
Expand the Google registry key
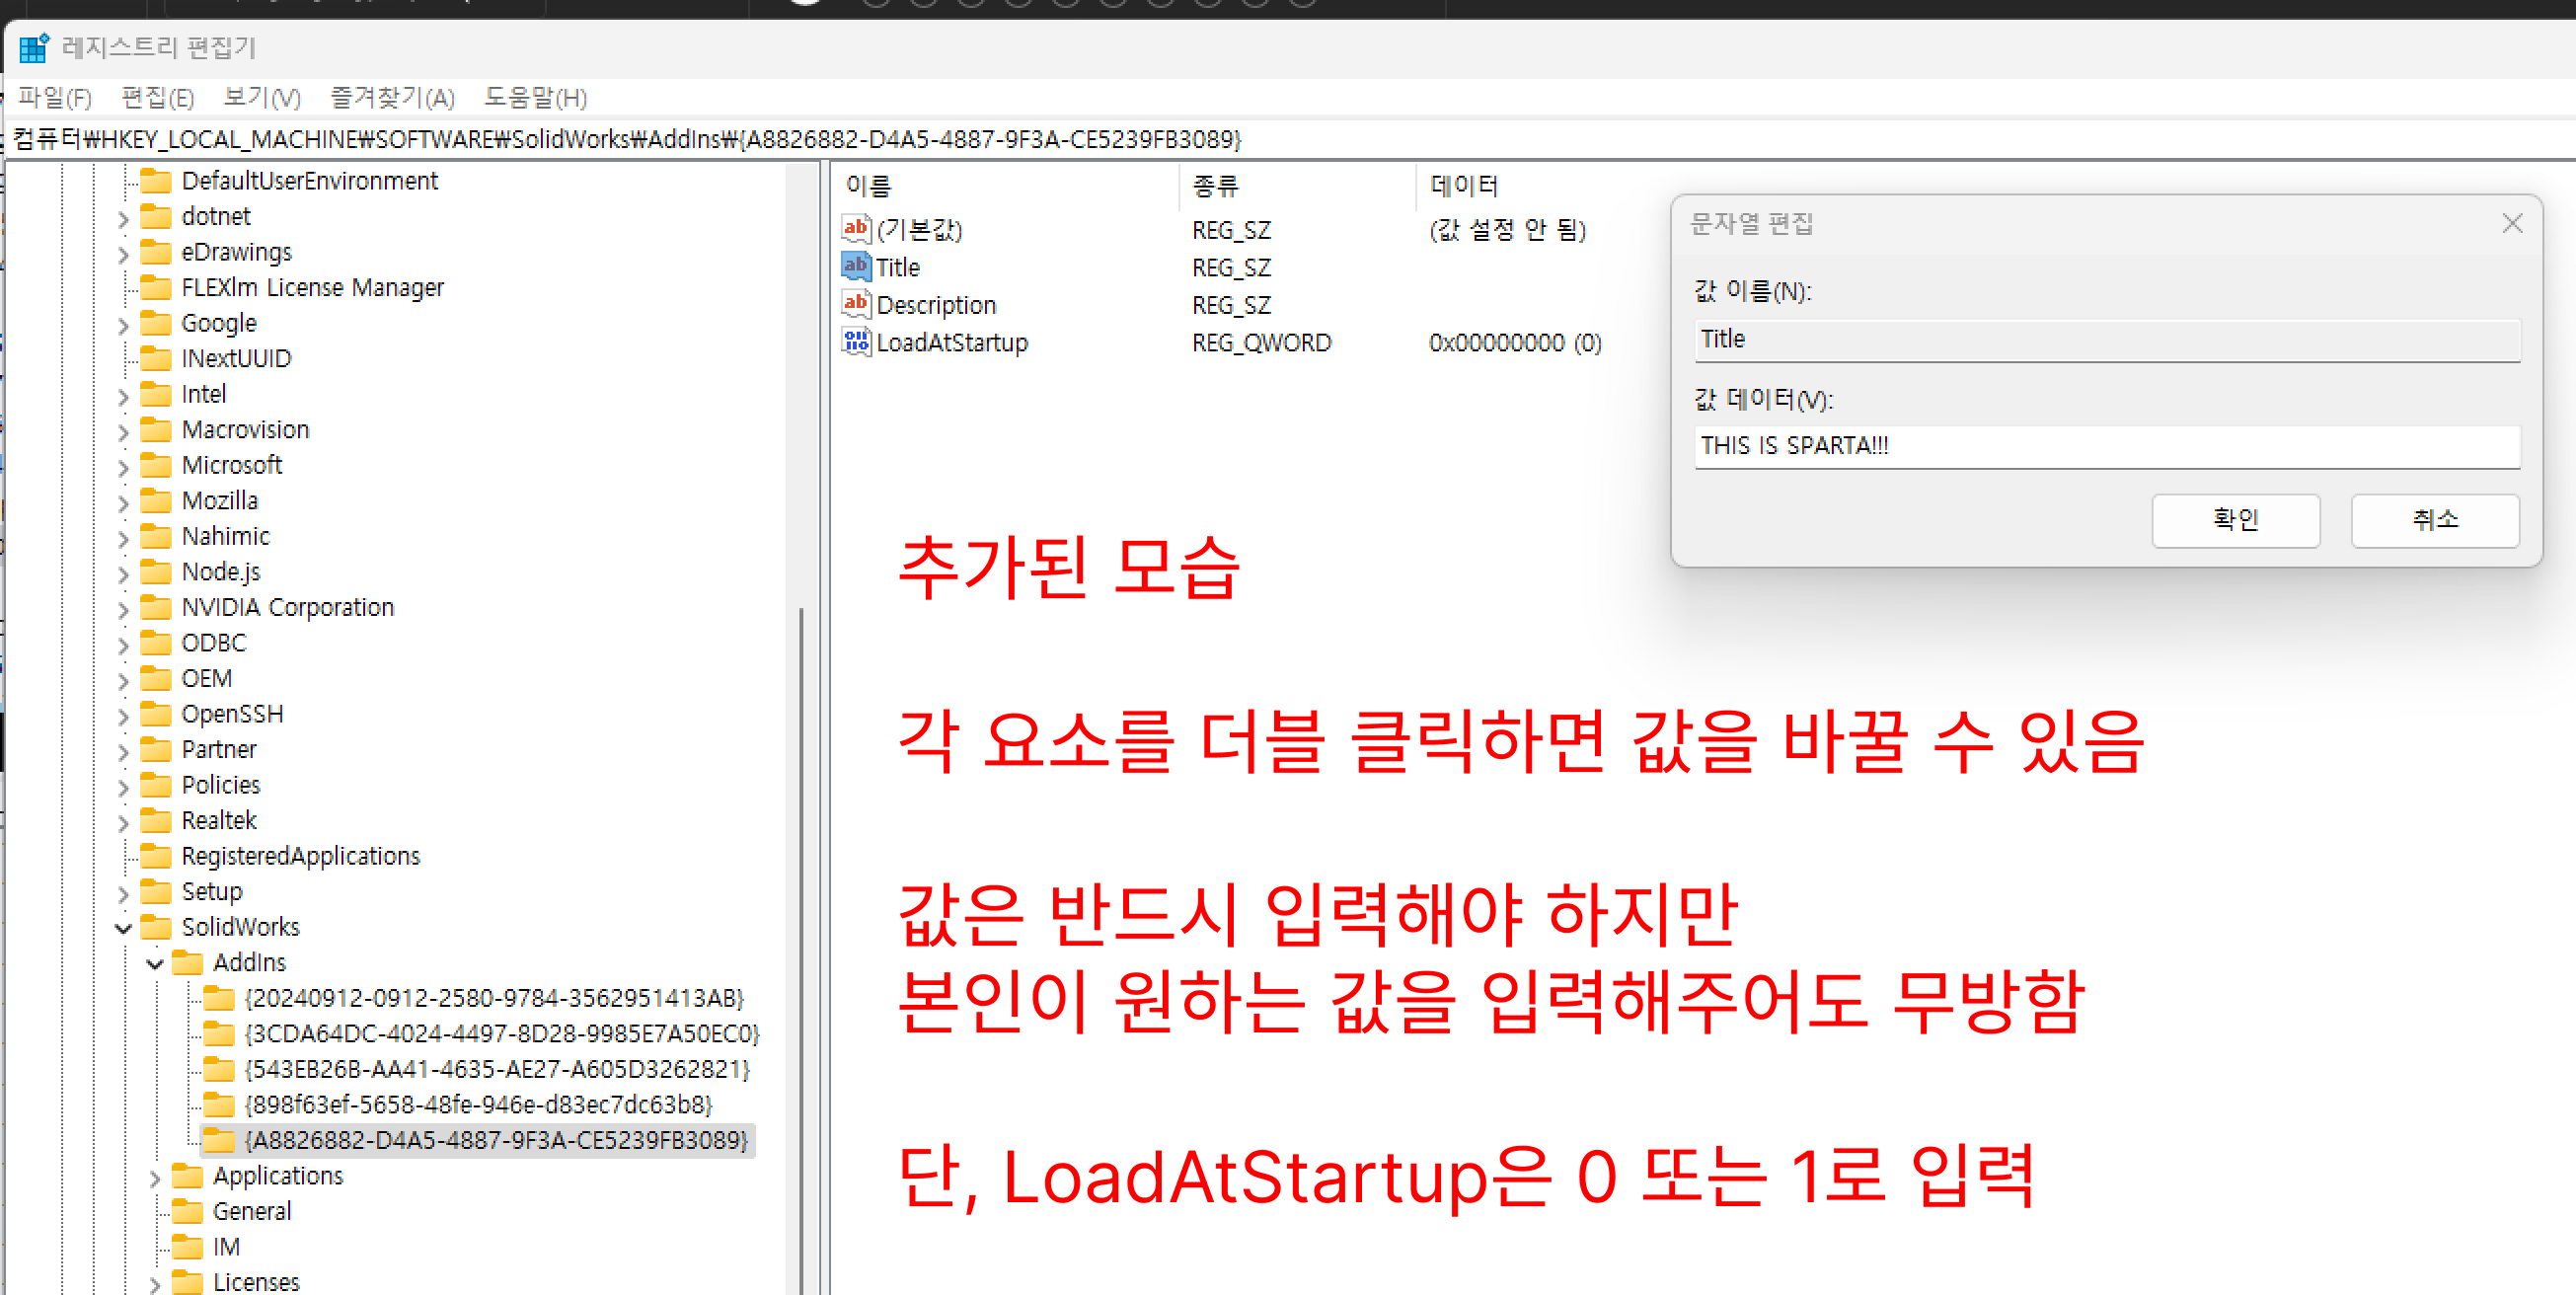(x=123, y=325)
